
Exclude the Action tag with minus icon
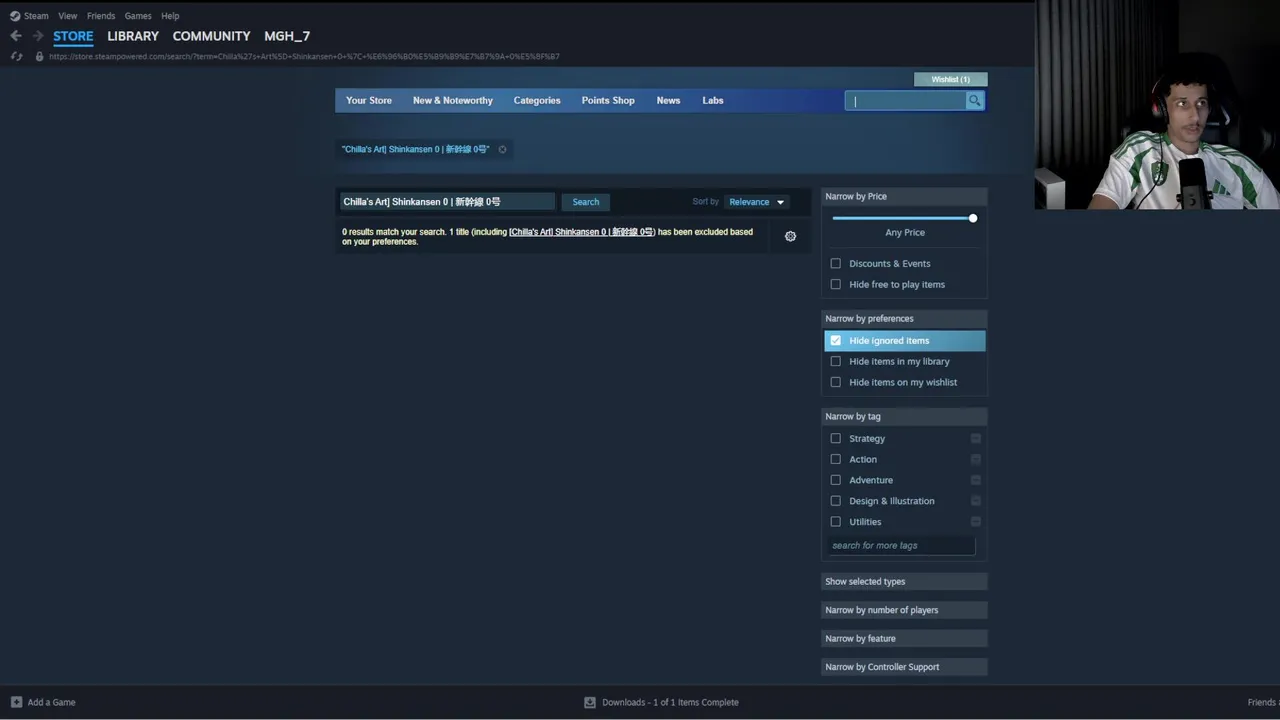click(976, 459)
